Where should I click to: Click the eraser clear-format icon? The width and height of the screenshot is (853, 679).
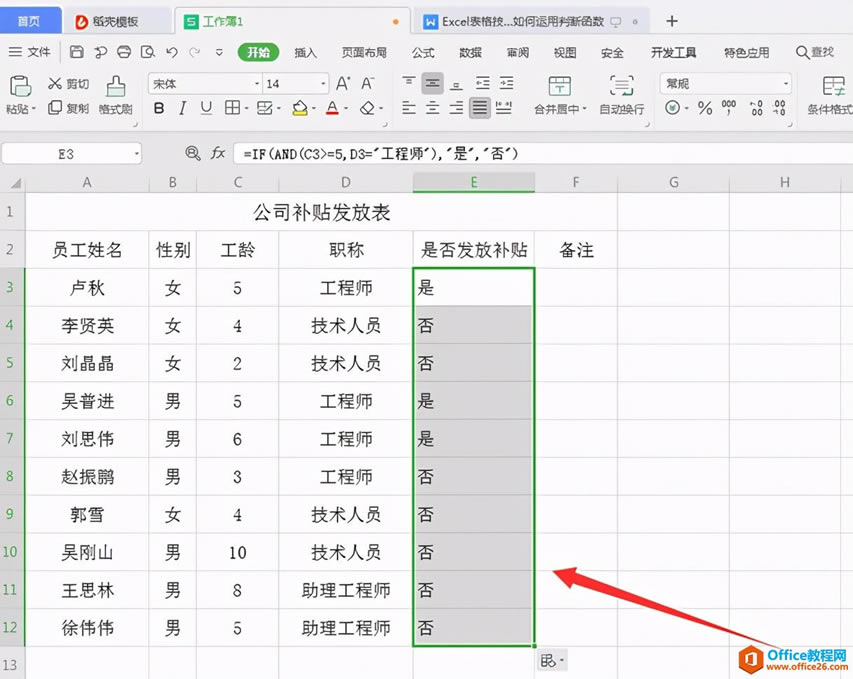click(367, 108)
